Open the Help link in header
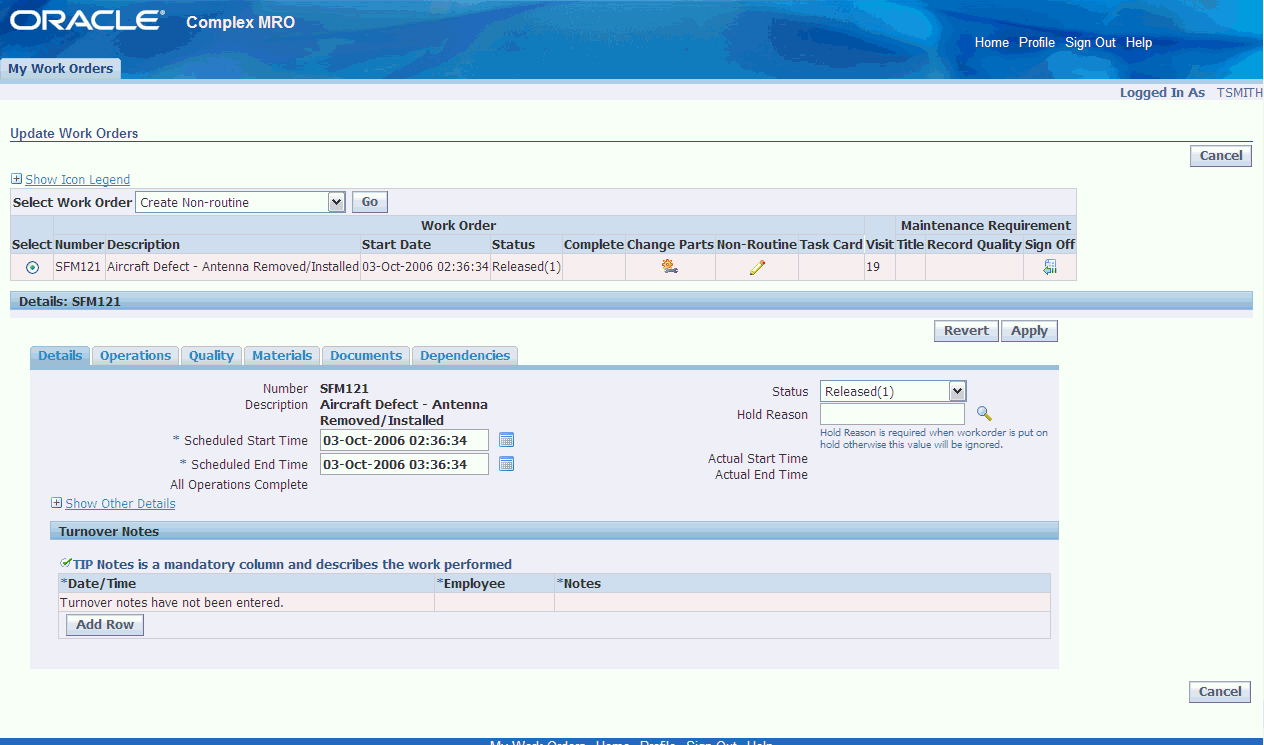Screen dimensions: 1264x745 pos(1139,43)
